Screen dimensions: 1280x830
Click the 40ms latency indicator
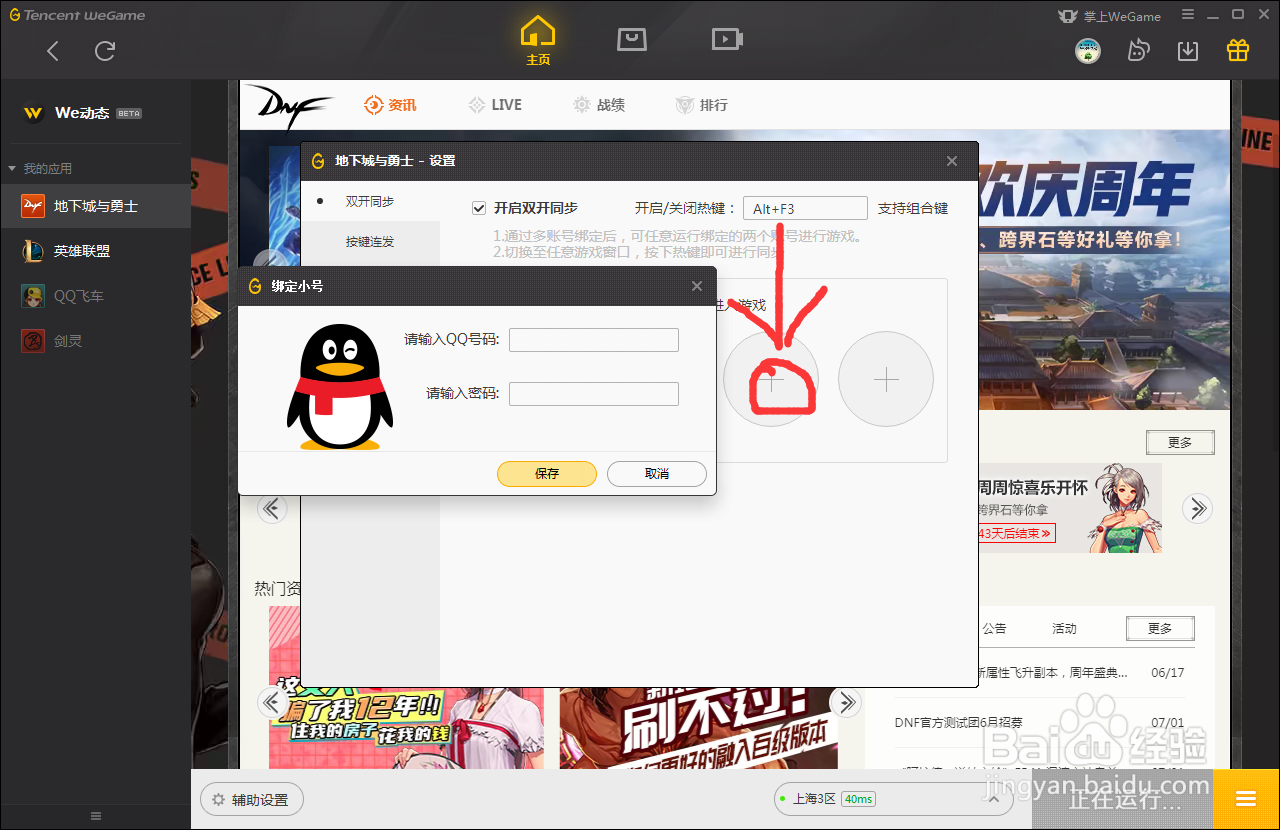[858, 799]
